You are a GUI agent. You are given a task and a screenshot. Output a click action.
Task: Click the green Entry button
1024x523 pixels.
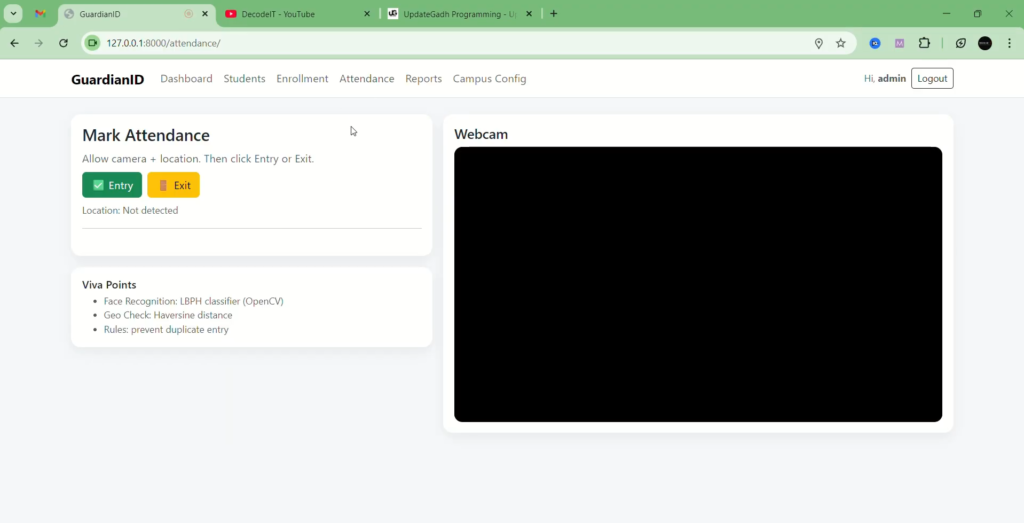click(112, 185)
